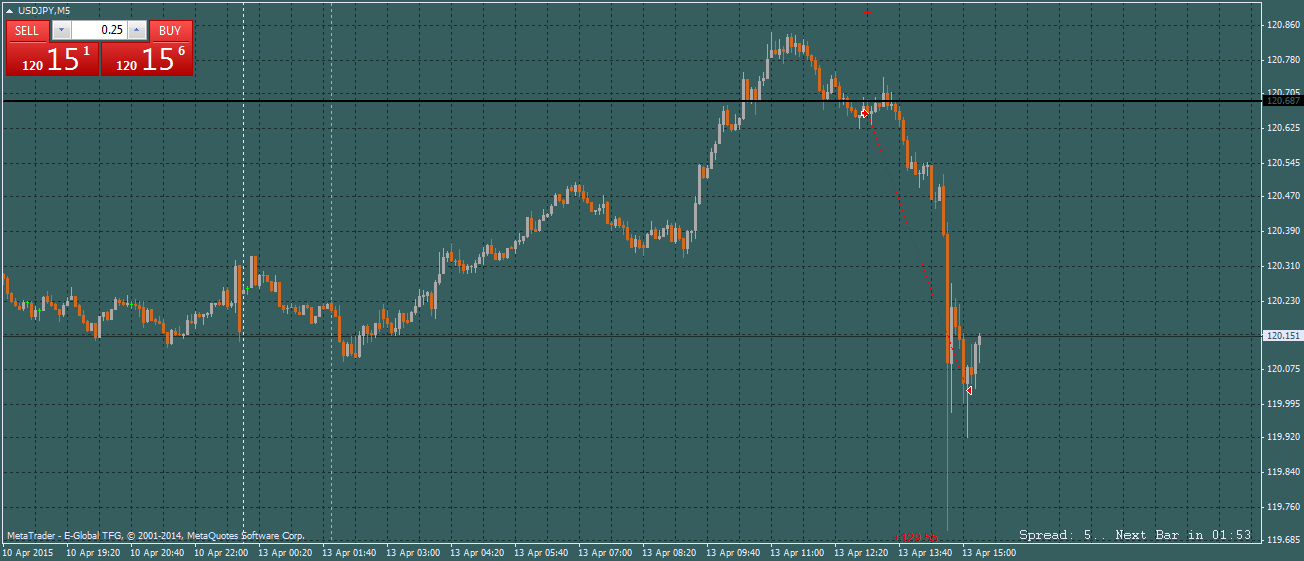Click the red SELL button
This screenshot has height=561, width=1304.
[x=27, y=30]
